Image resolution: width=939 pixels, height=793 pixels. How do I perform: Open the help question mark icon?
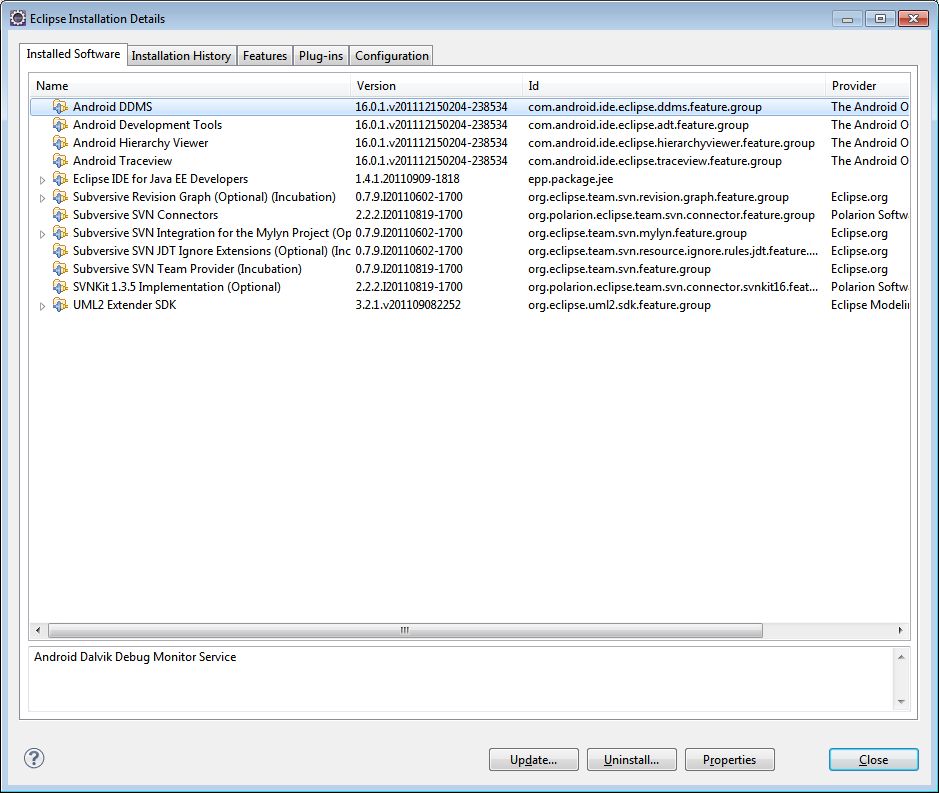click(x=34, y=758)
